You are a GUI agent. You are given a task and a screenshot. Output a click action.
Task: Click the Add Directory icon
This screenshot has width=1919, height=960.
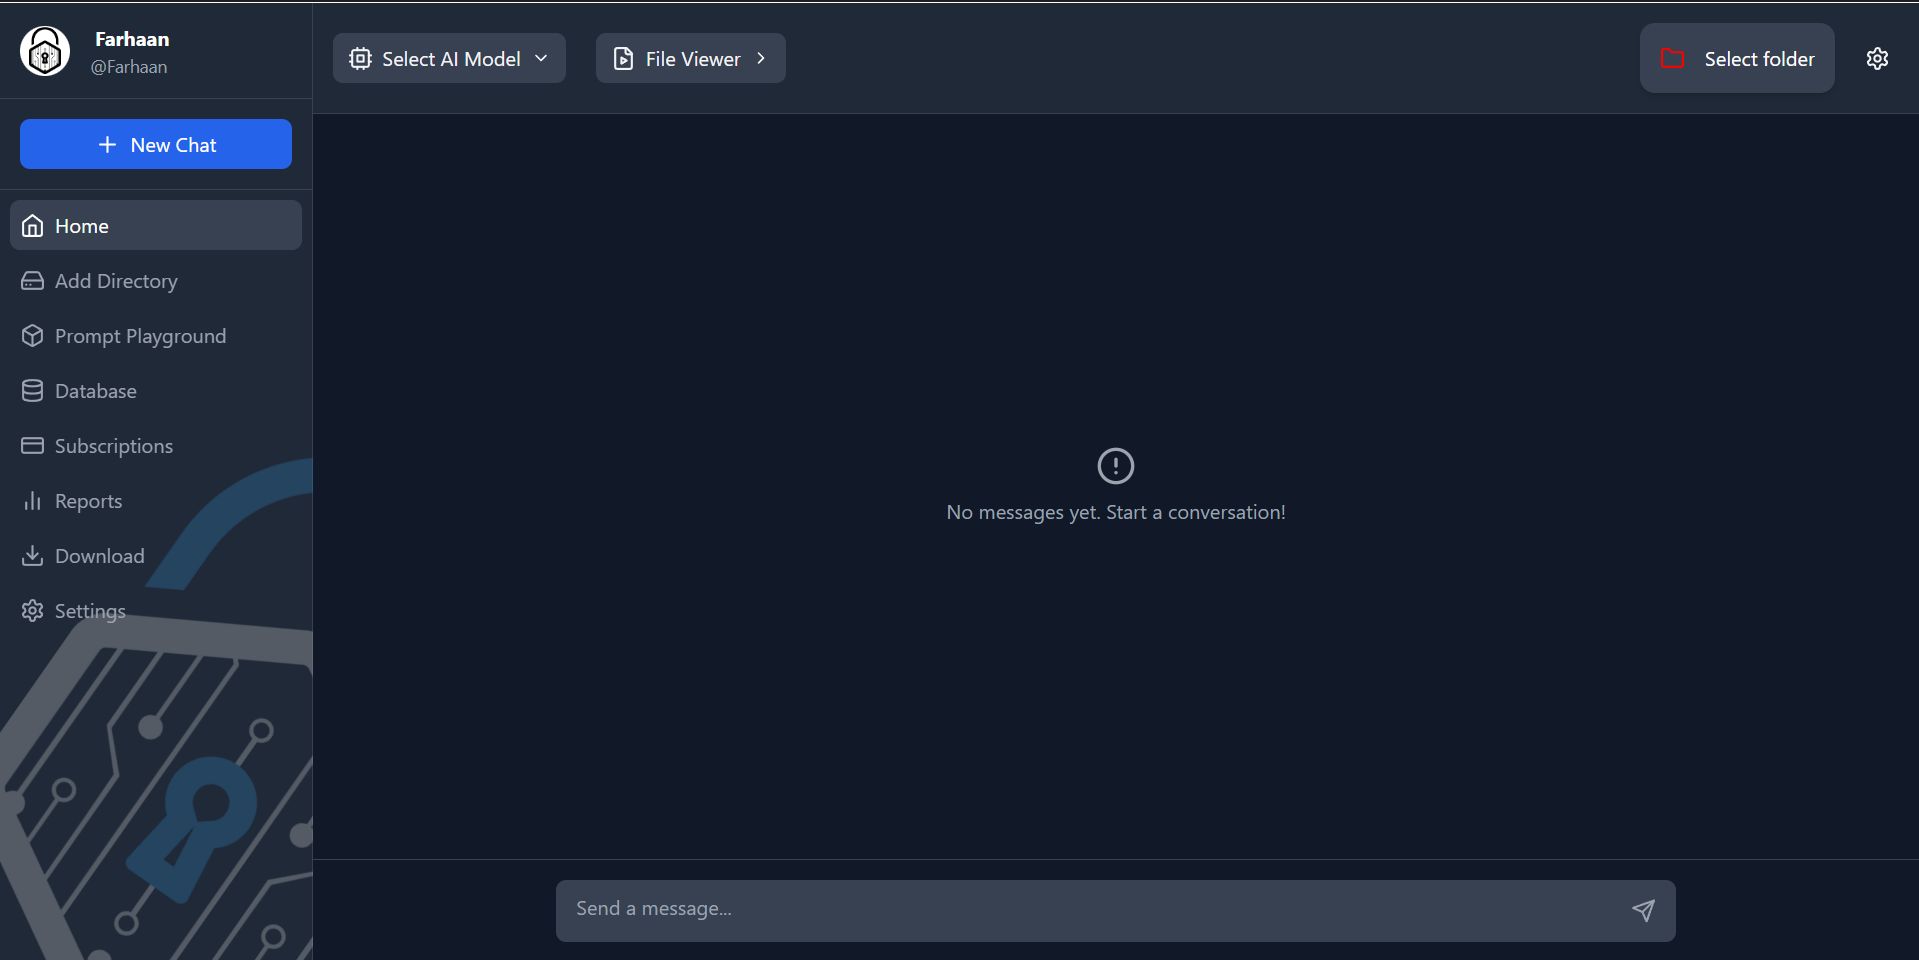click(x=33, y=281)
